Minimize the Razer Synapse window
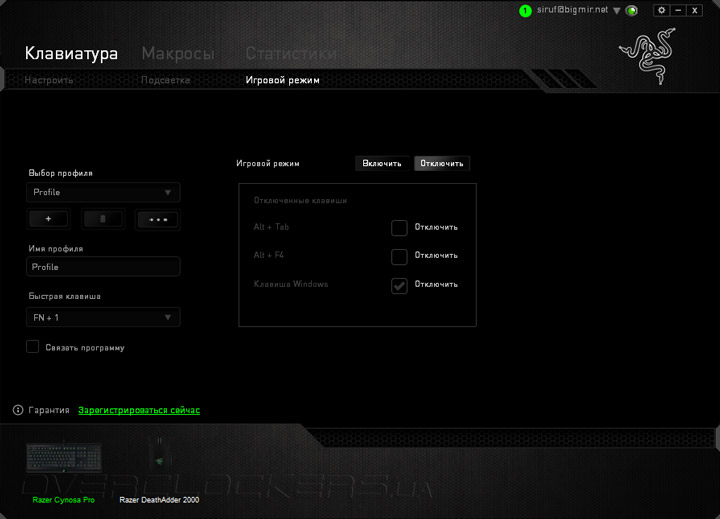Image resolution: width=720 pixels, height=519 pixels. point(678,10)
